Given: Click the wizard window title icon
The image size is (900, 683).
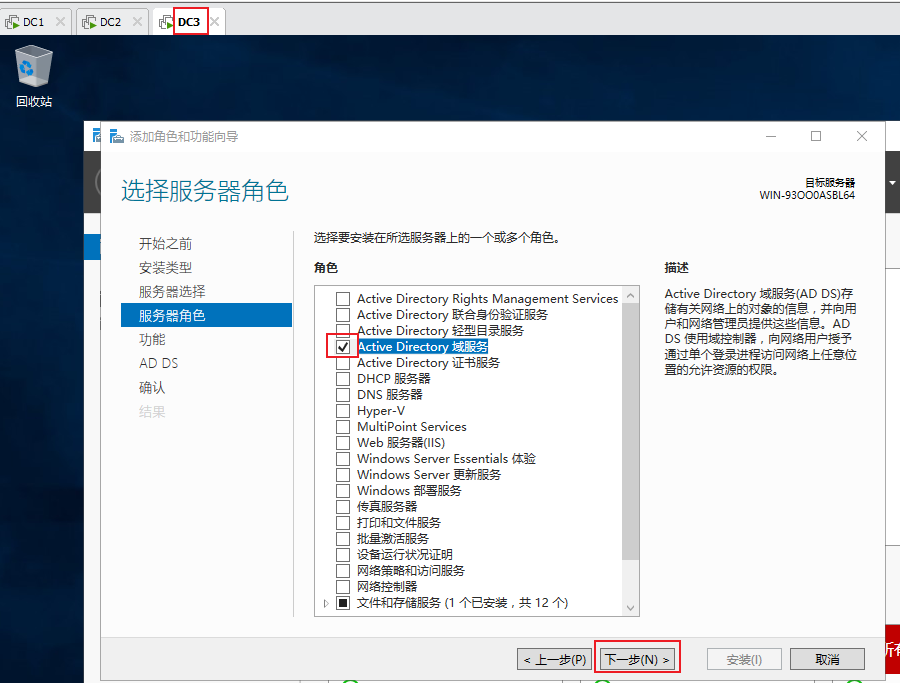Looking at the screenshot, I should coord(117,137).
